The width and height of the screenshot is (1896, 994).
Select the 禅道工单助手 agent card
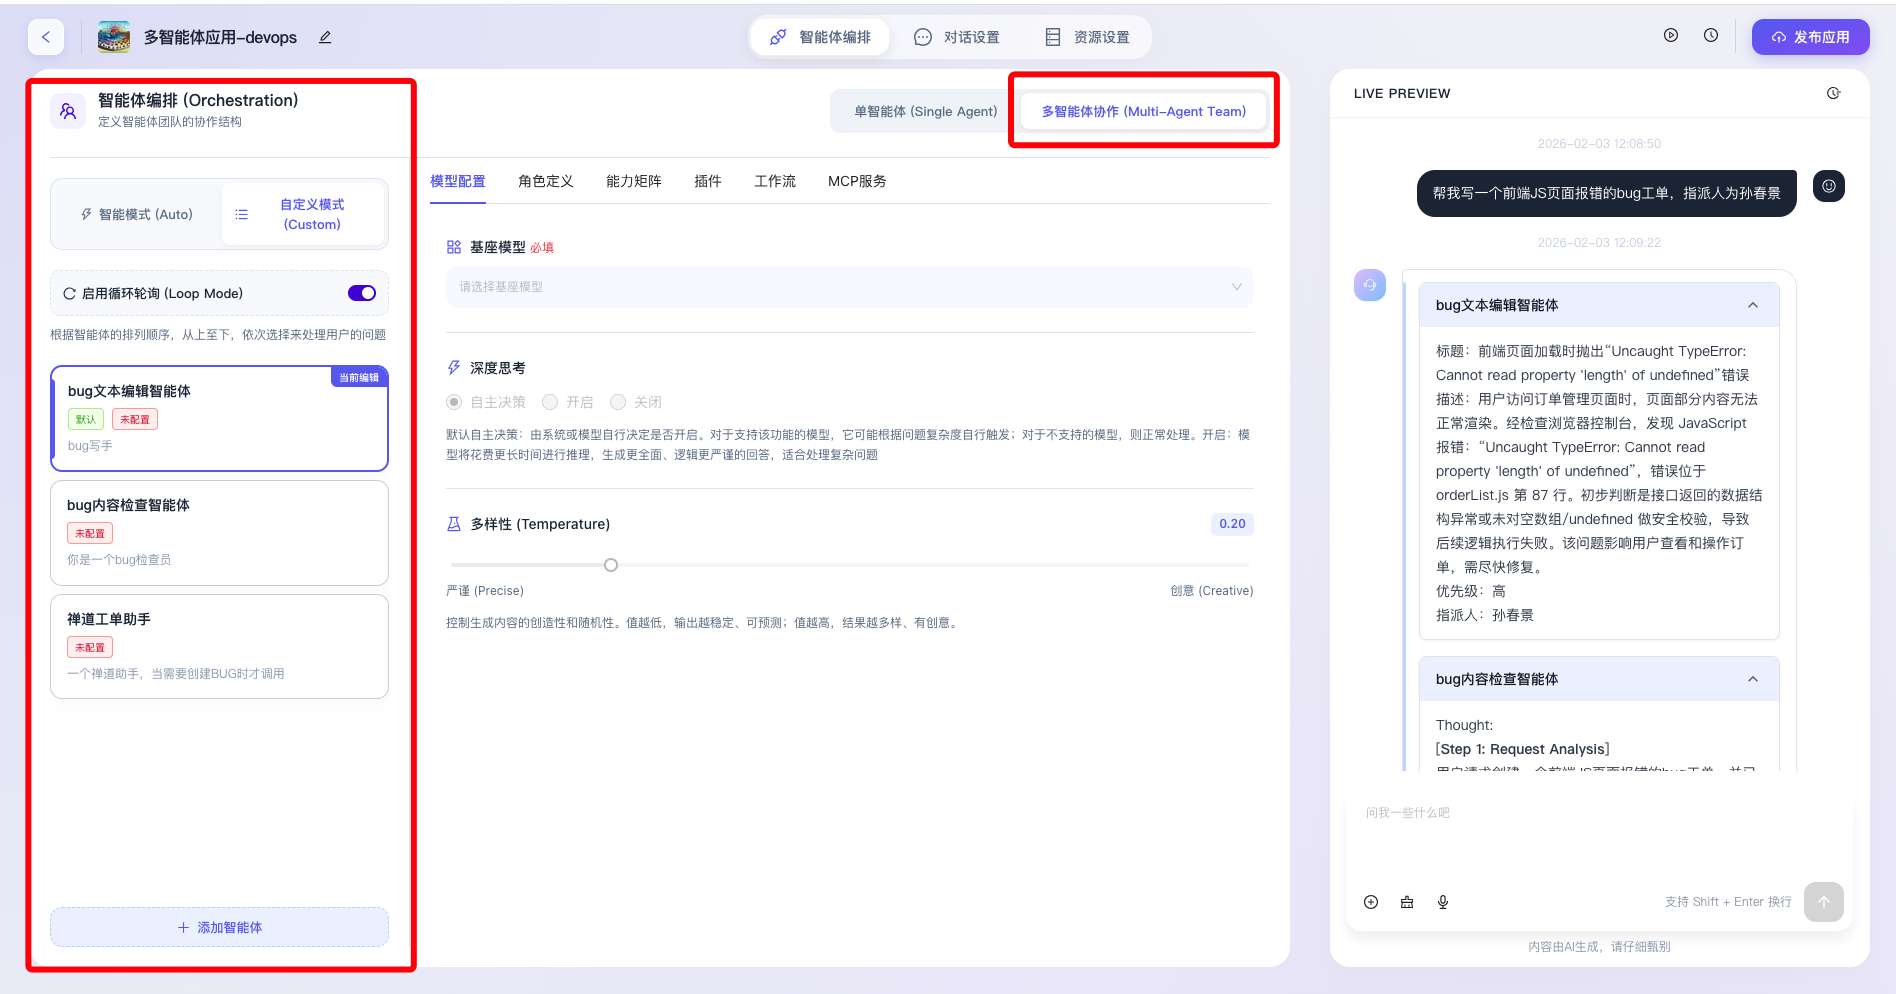[219, 646]
